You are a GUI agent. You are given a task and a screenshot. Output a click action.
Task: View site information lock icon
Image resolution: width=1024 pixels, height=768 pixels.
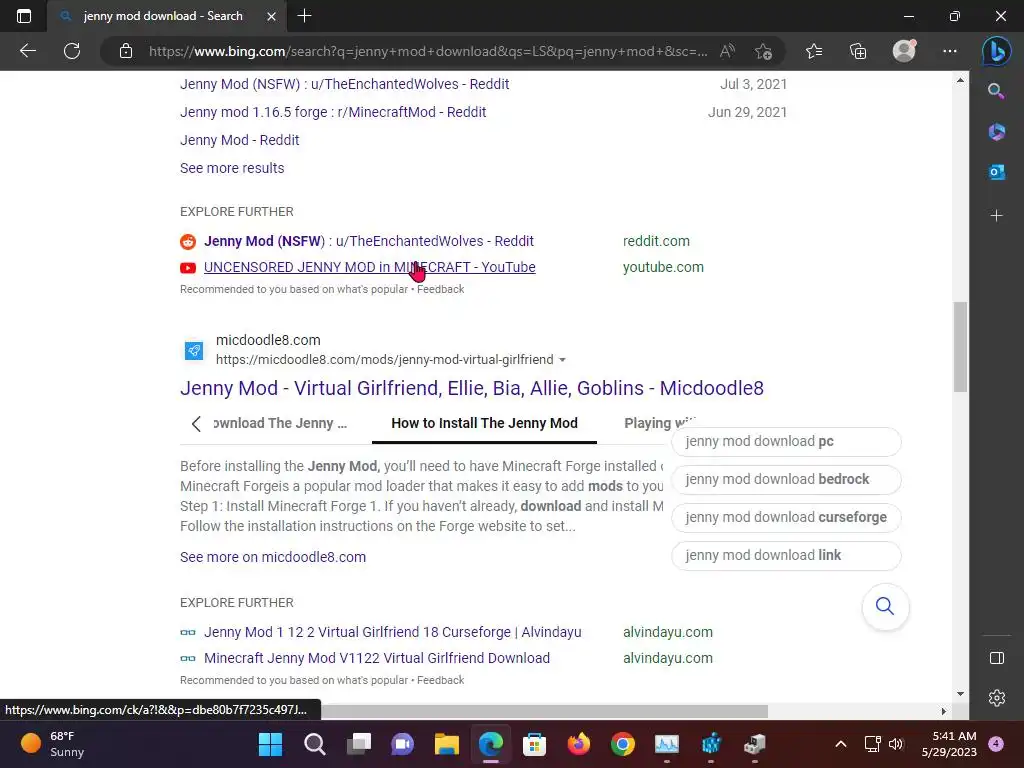point(125,51)
